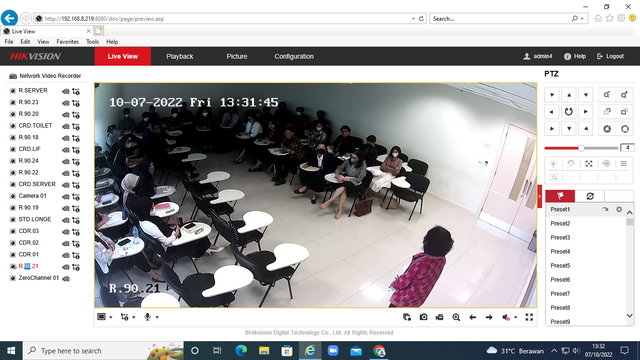Open Favorites menu in browser
The width and height of the screenshot is (640, 360).
tap(67, 42)
